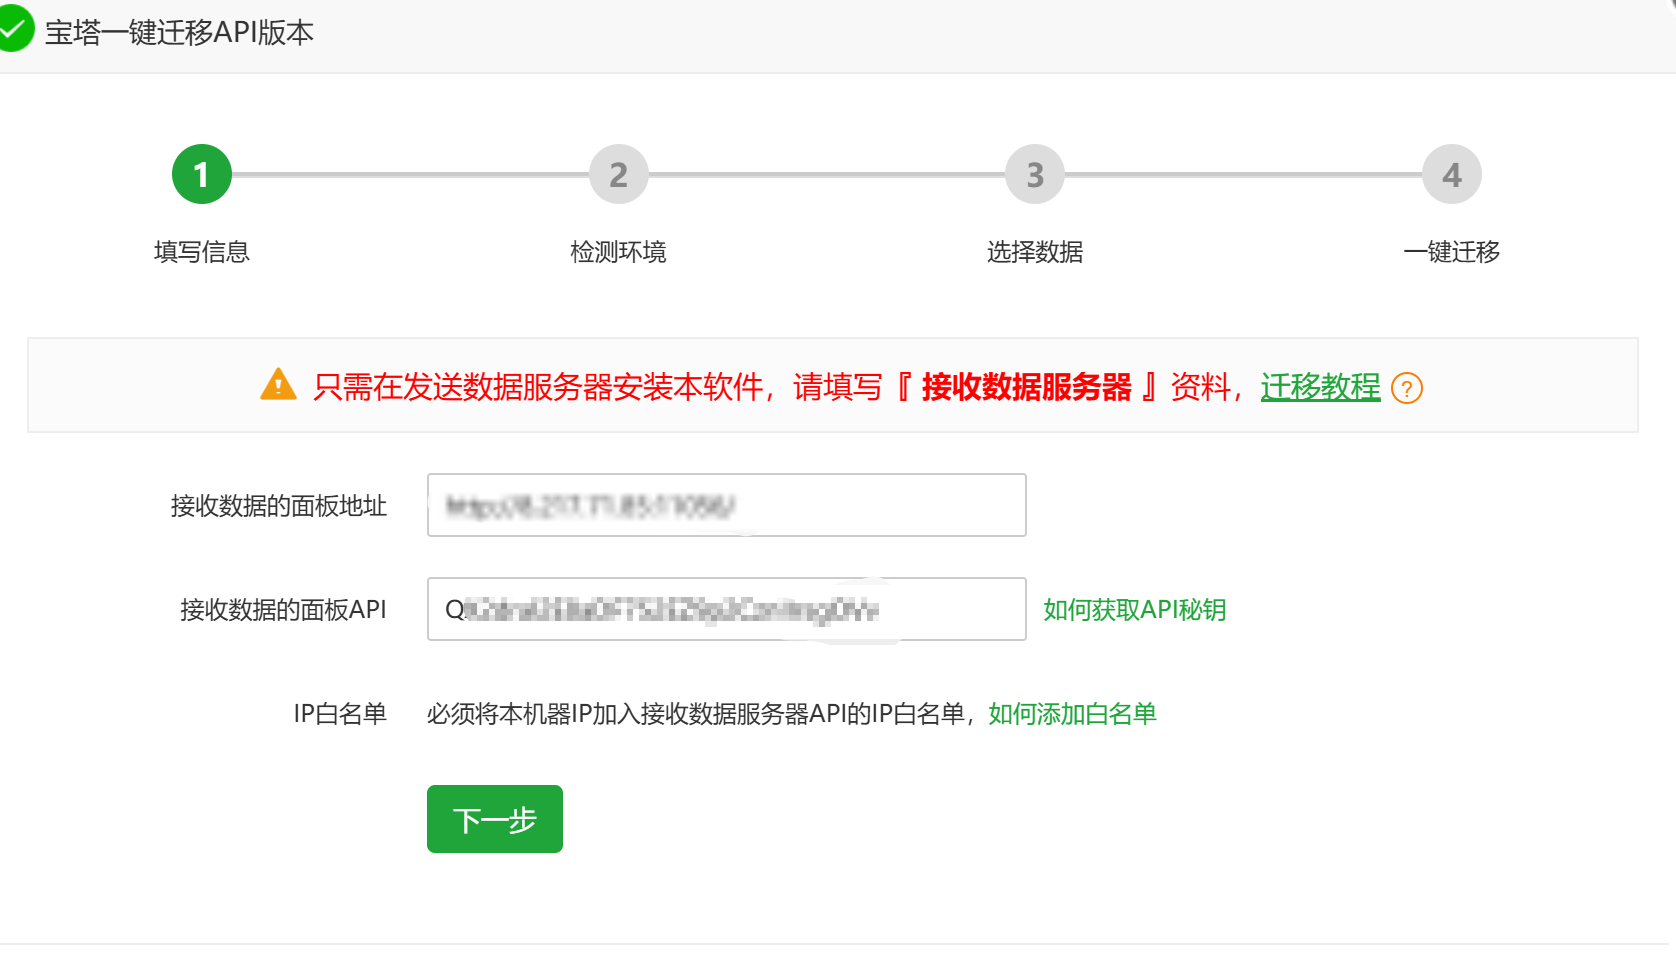Open the 如何获取API秘钥 link
Image resolution: width=1676 pixels, height=972 pixels.
coord(1135,609)
